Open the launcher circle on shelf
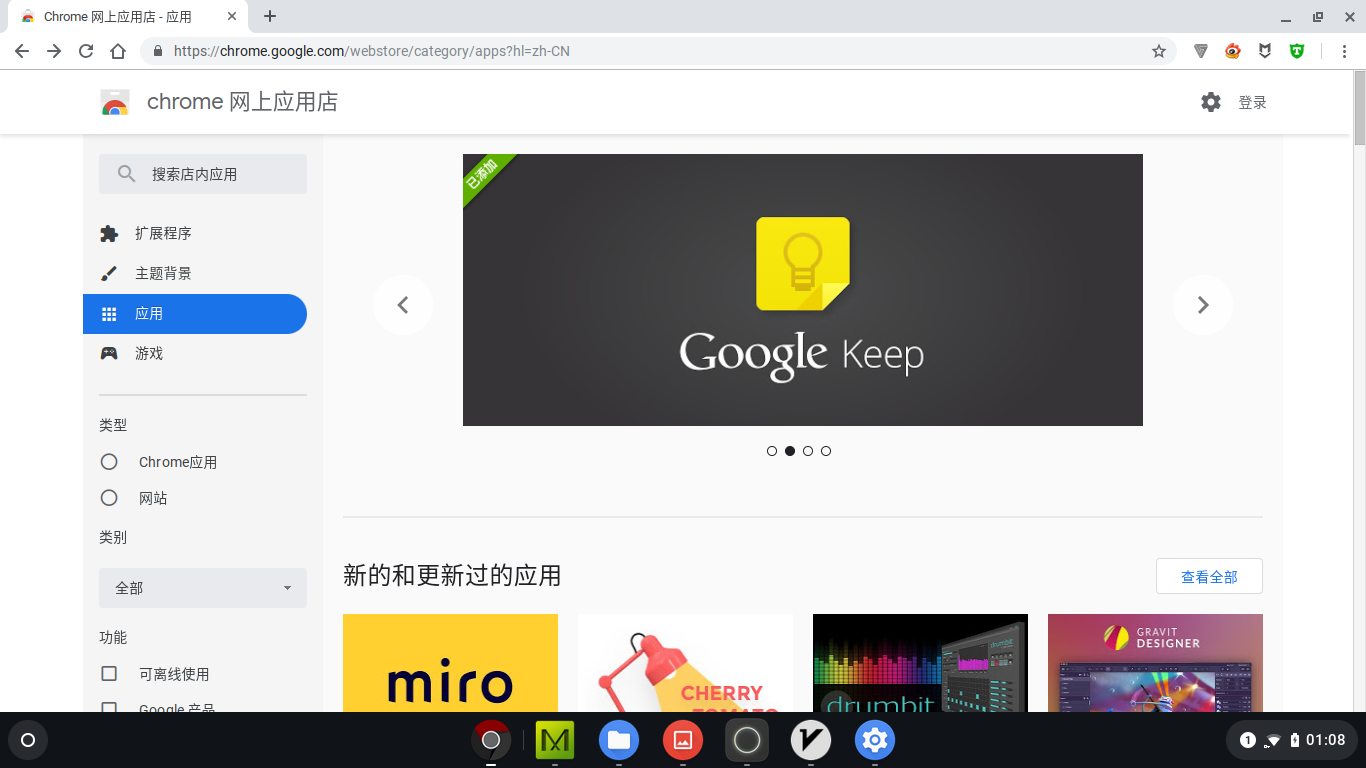Screen dimensions: 1366x768 click(x=28, y=740)
